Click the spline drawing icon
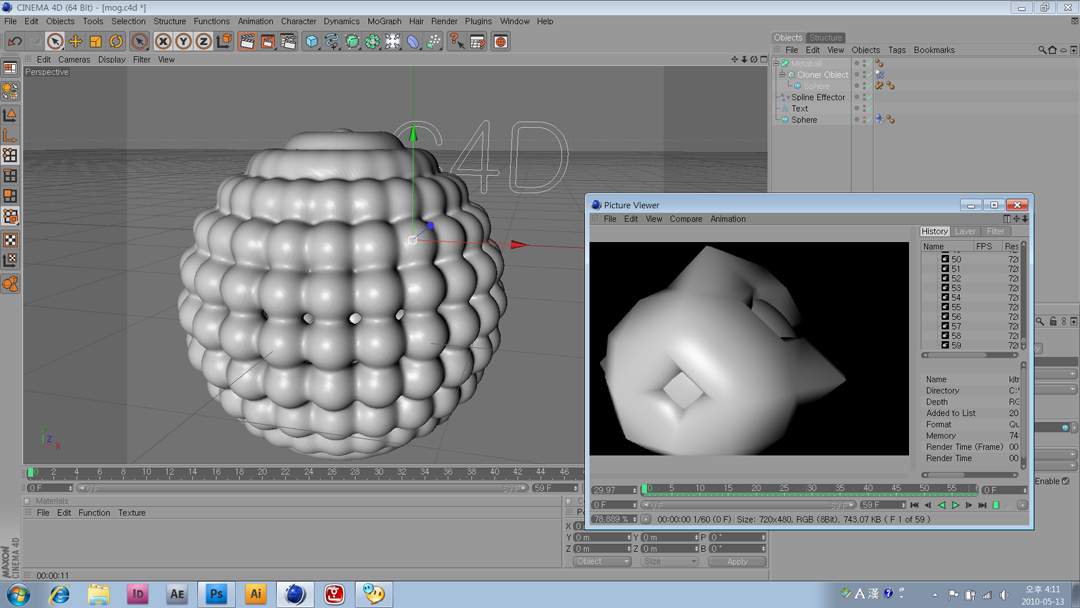This screenshot has height=608, width=1080. click(x=332, y=42)
